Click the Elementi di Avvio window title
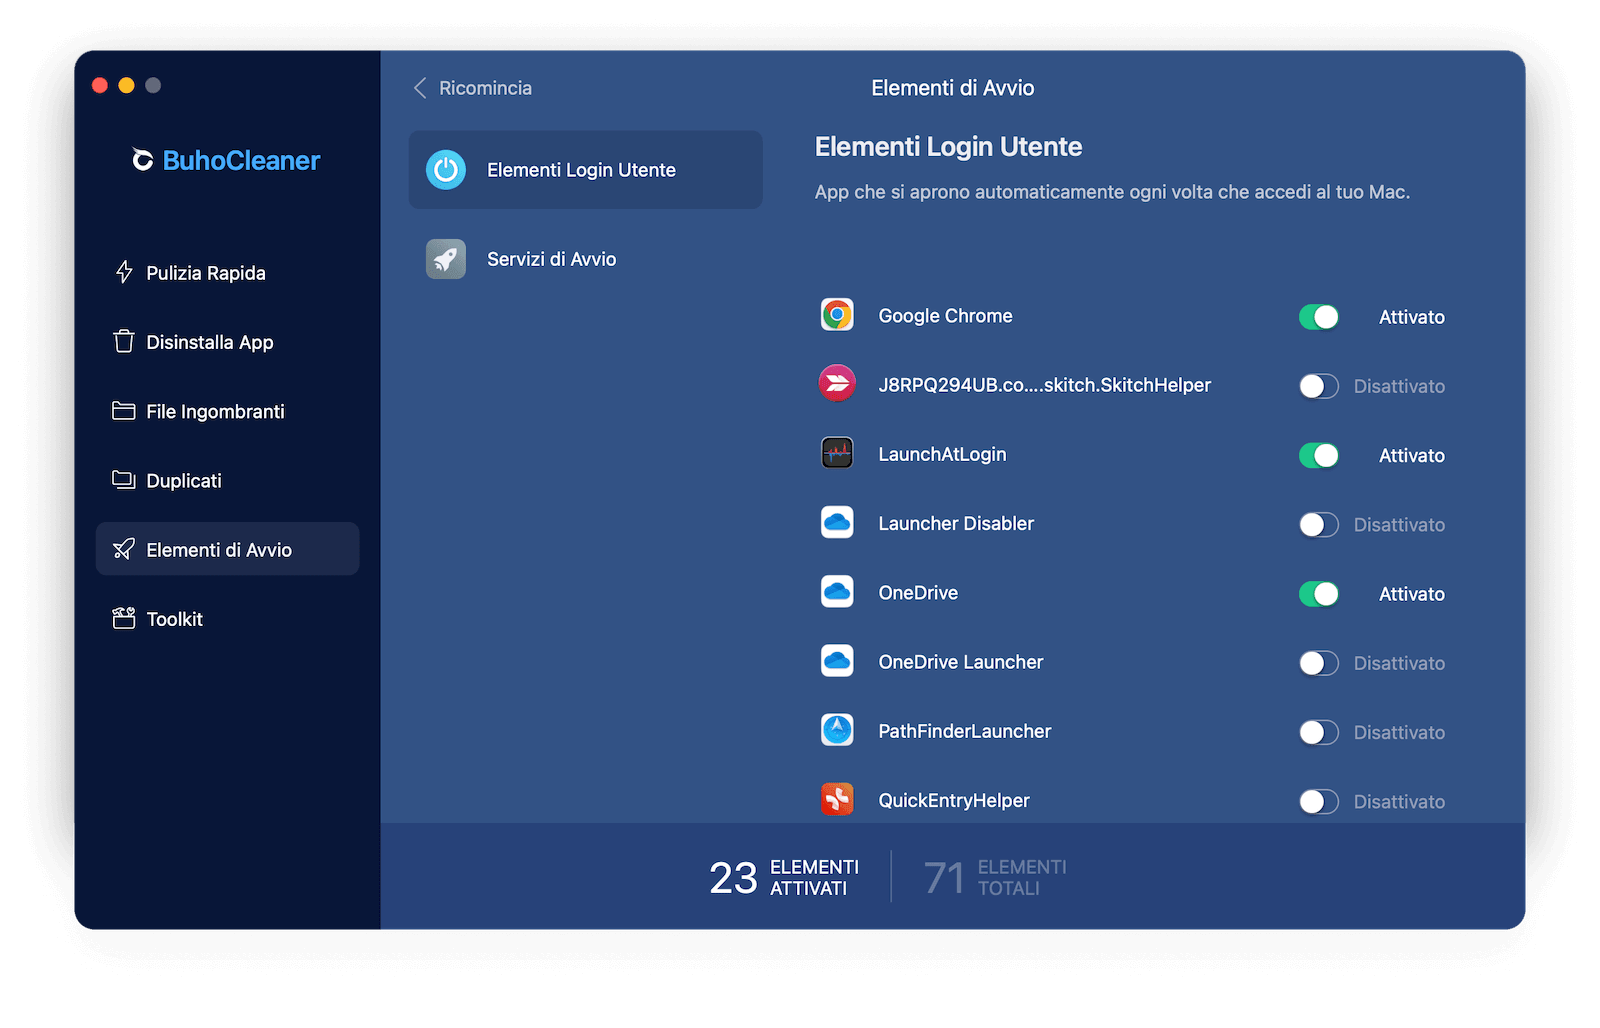 click(952, 88)
